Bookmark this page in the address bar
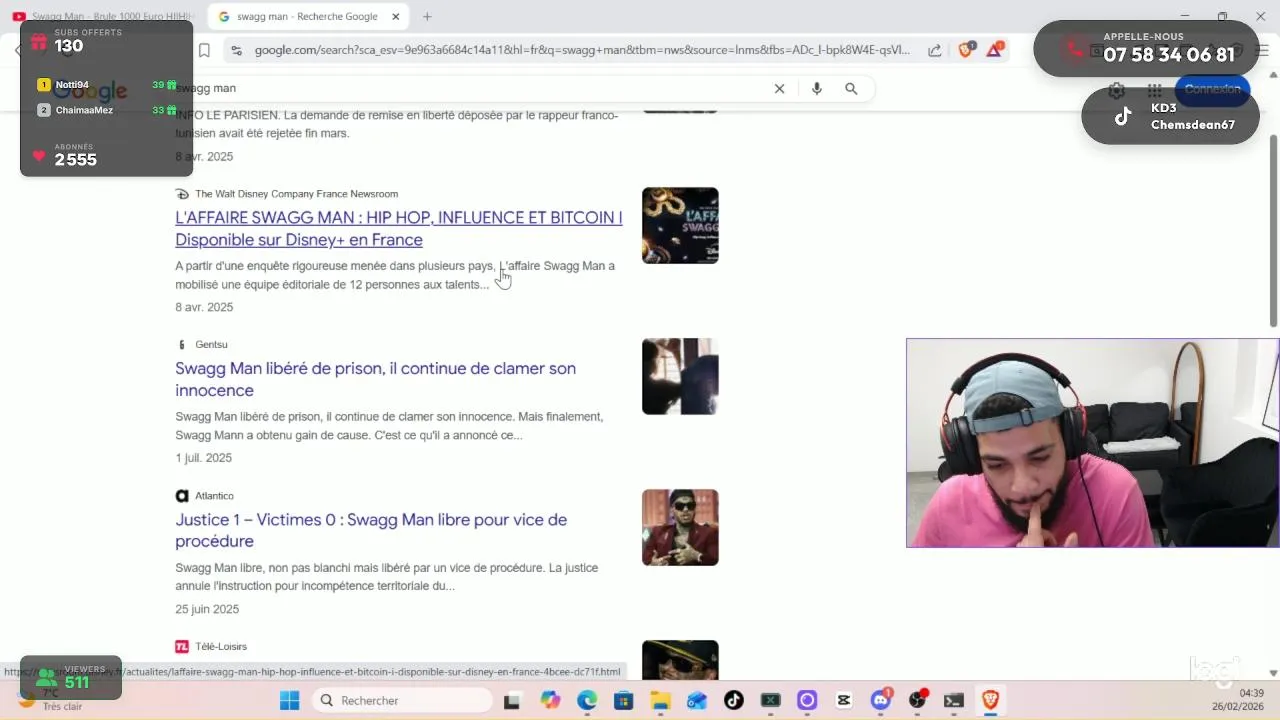 pos(204,50)
